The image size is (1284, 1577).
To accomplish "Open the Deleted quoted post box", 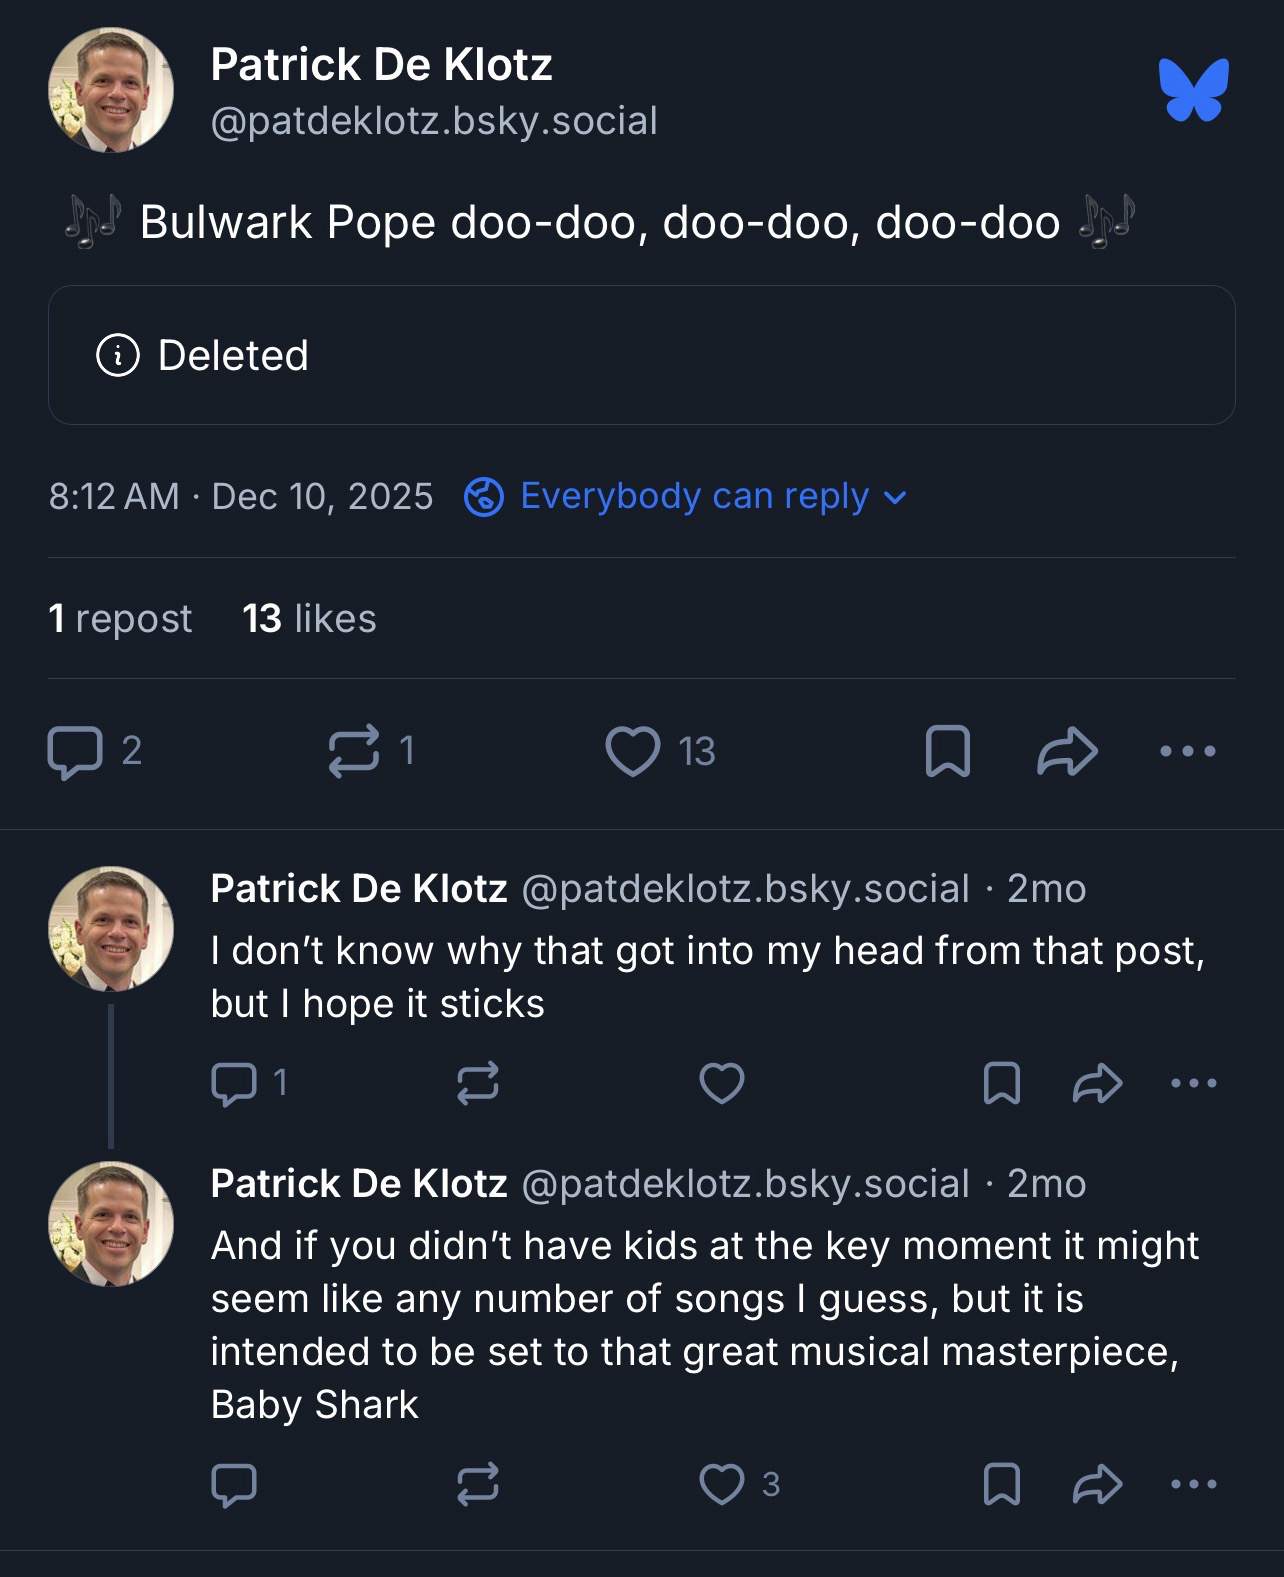I will coord(641,355).
